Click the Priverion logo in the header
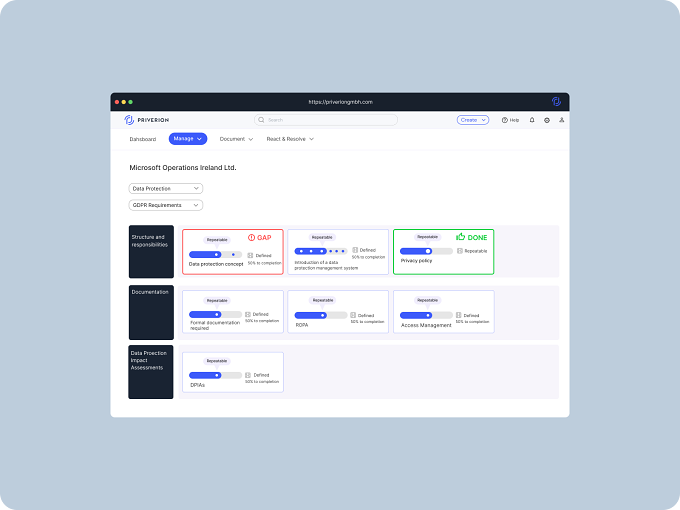 tap(147, 120)
